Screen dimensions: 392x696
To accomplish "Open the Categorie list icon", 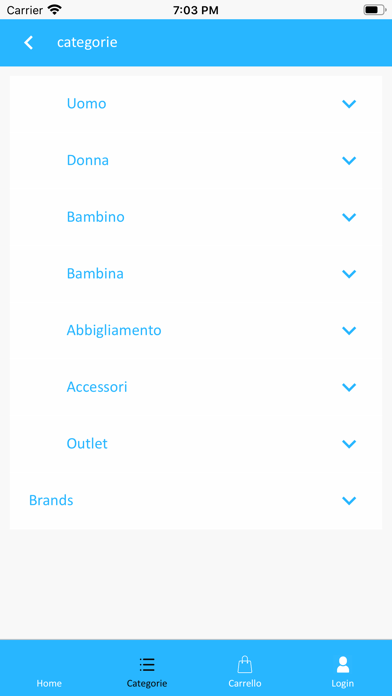I will click(x=147, y=664).
